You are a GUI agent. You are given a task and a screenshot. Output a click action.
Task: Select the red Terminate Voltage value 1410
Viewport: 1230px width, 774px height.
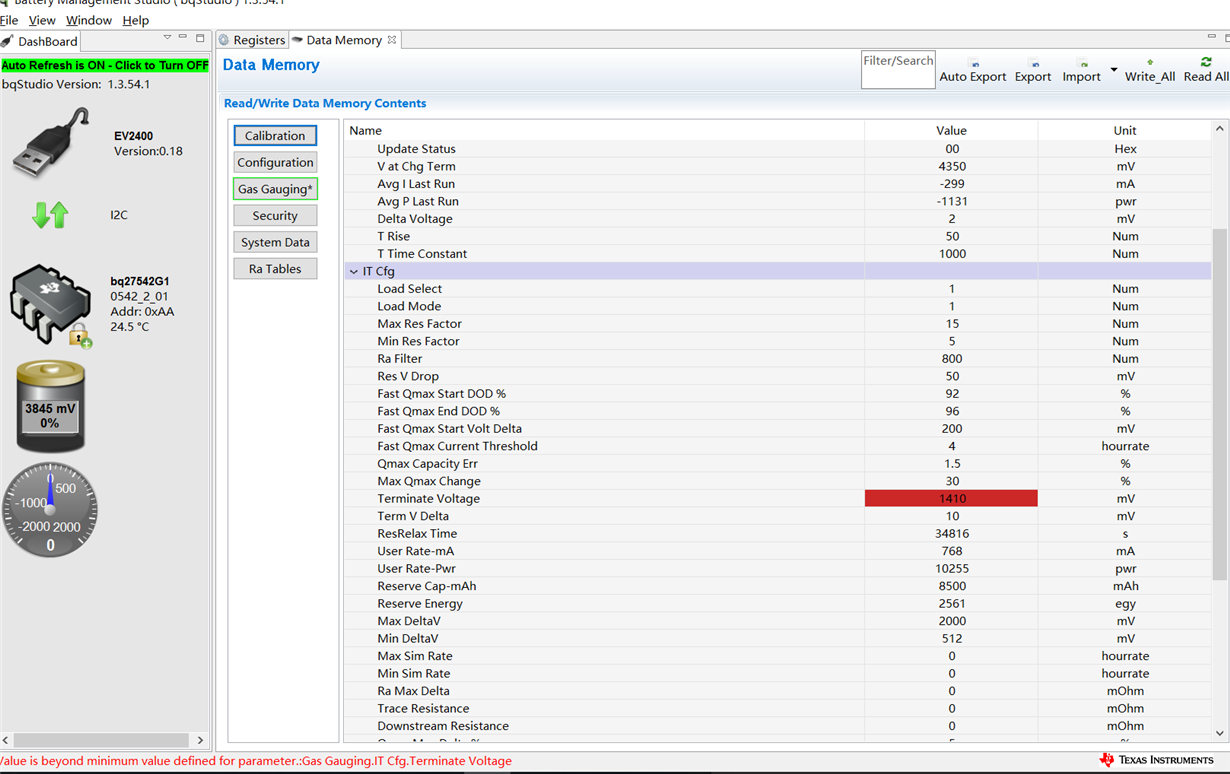pos(951,498)
